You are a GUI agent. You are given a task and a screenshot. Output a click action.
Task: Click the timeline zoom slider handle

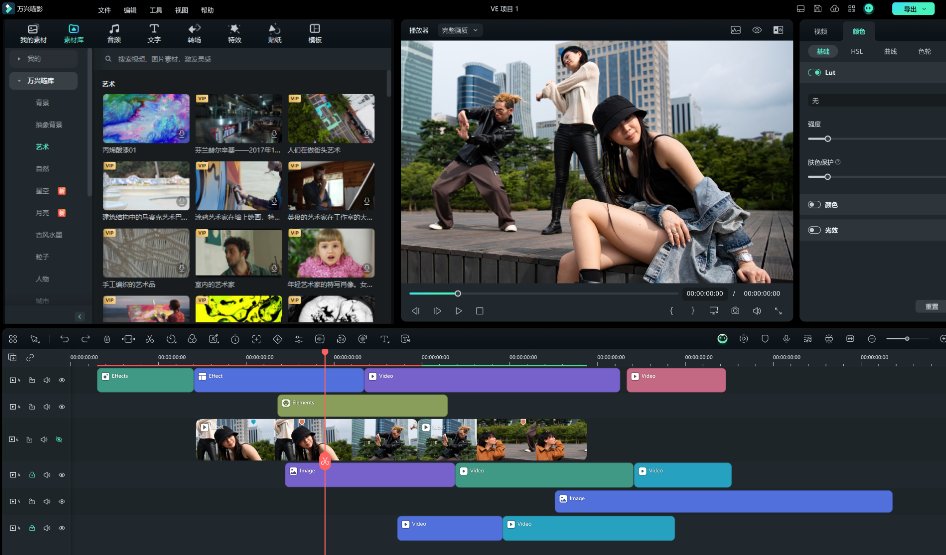point(906,339)
